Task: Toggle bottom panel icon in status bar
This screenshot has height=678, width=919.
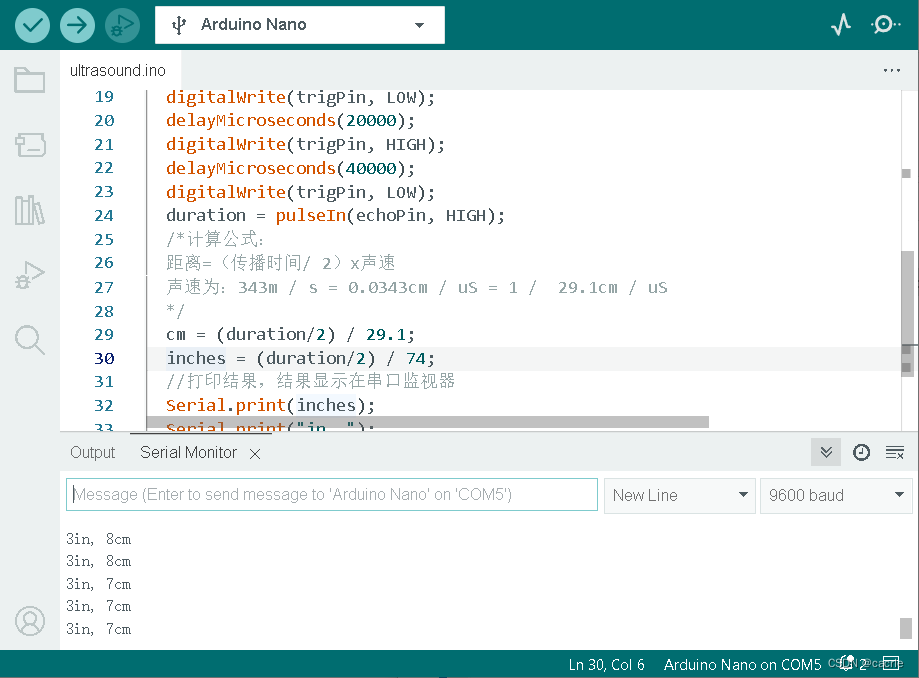Action: 891,663
